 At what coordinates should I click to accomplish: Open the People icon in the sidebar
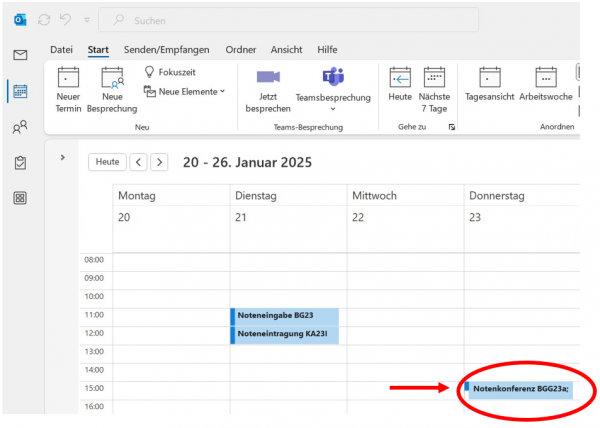[x=20, y=127]
